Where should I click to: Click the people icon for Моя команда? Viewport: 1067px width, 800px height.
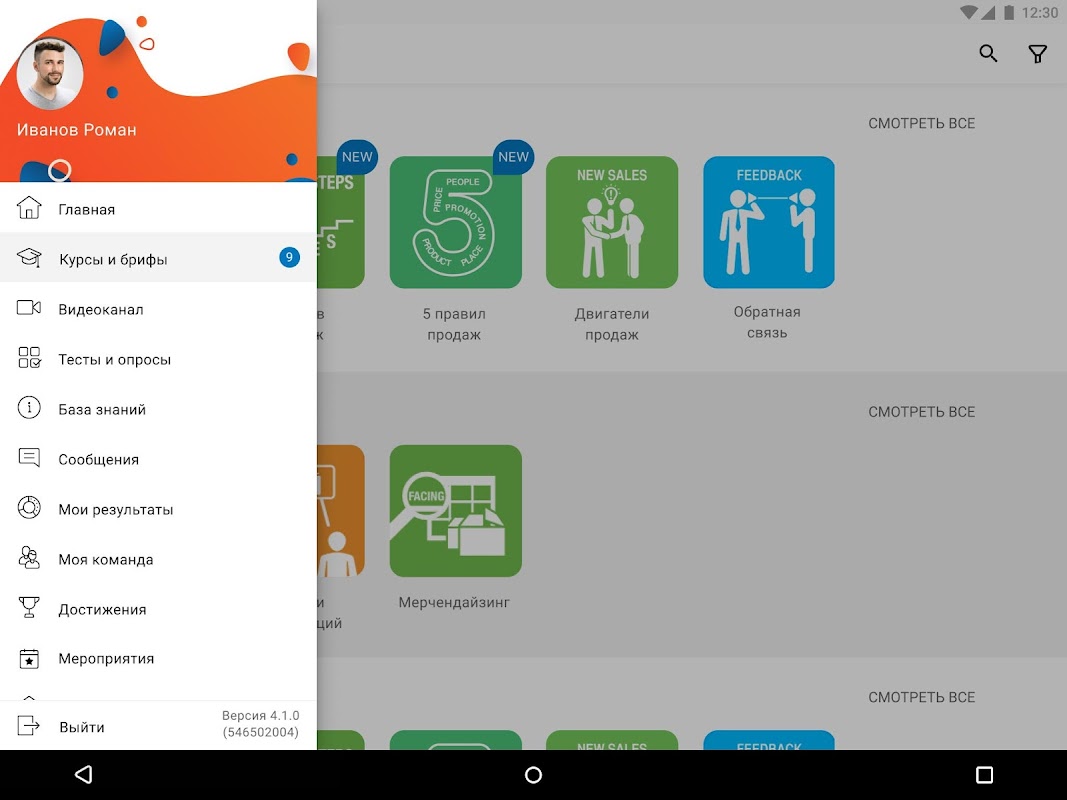pos(29,558)
